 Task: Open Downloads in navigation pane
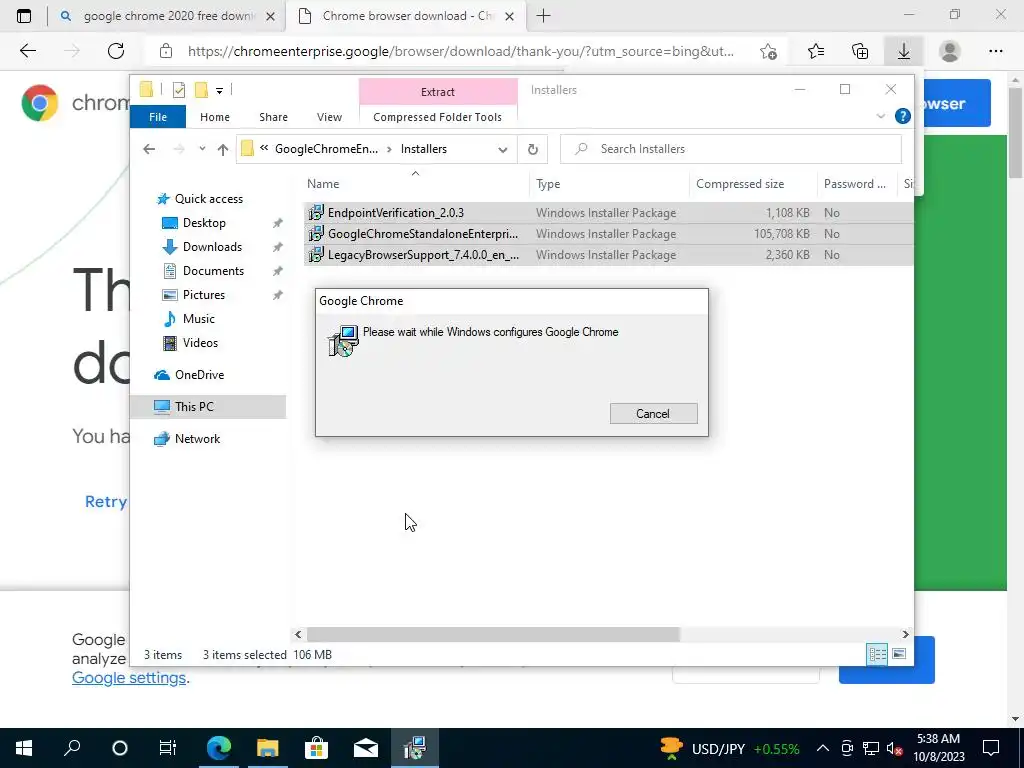(212, 247)
